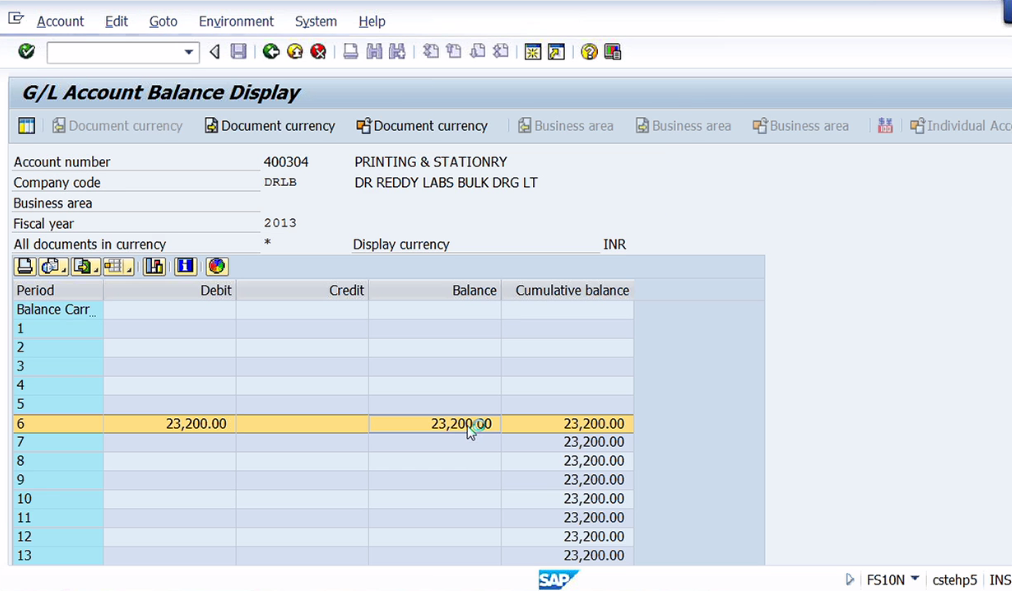Collapse the command field with the triangle arrow
This screenshot has height=591, width=1012.
(x=214, y=52)
